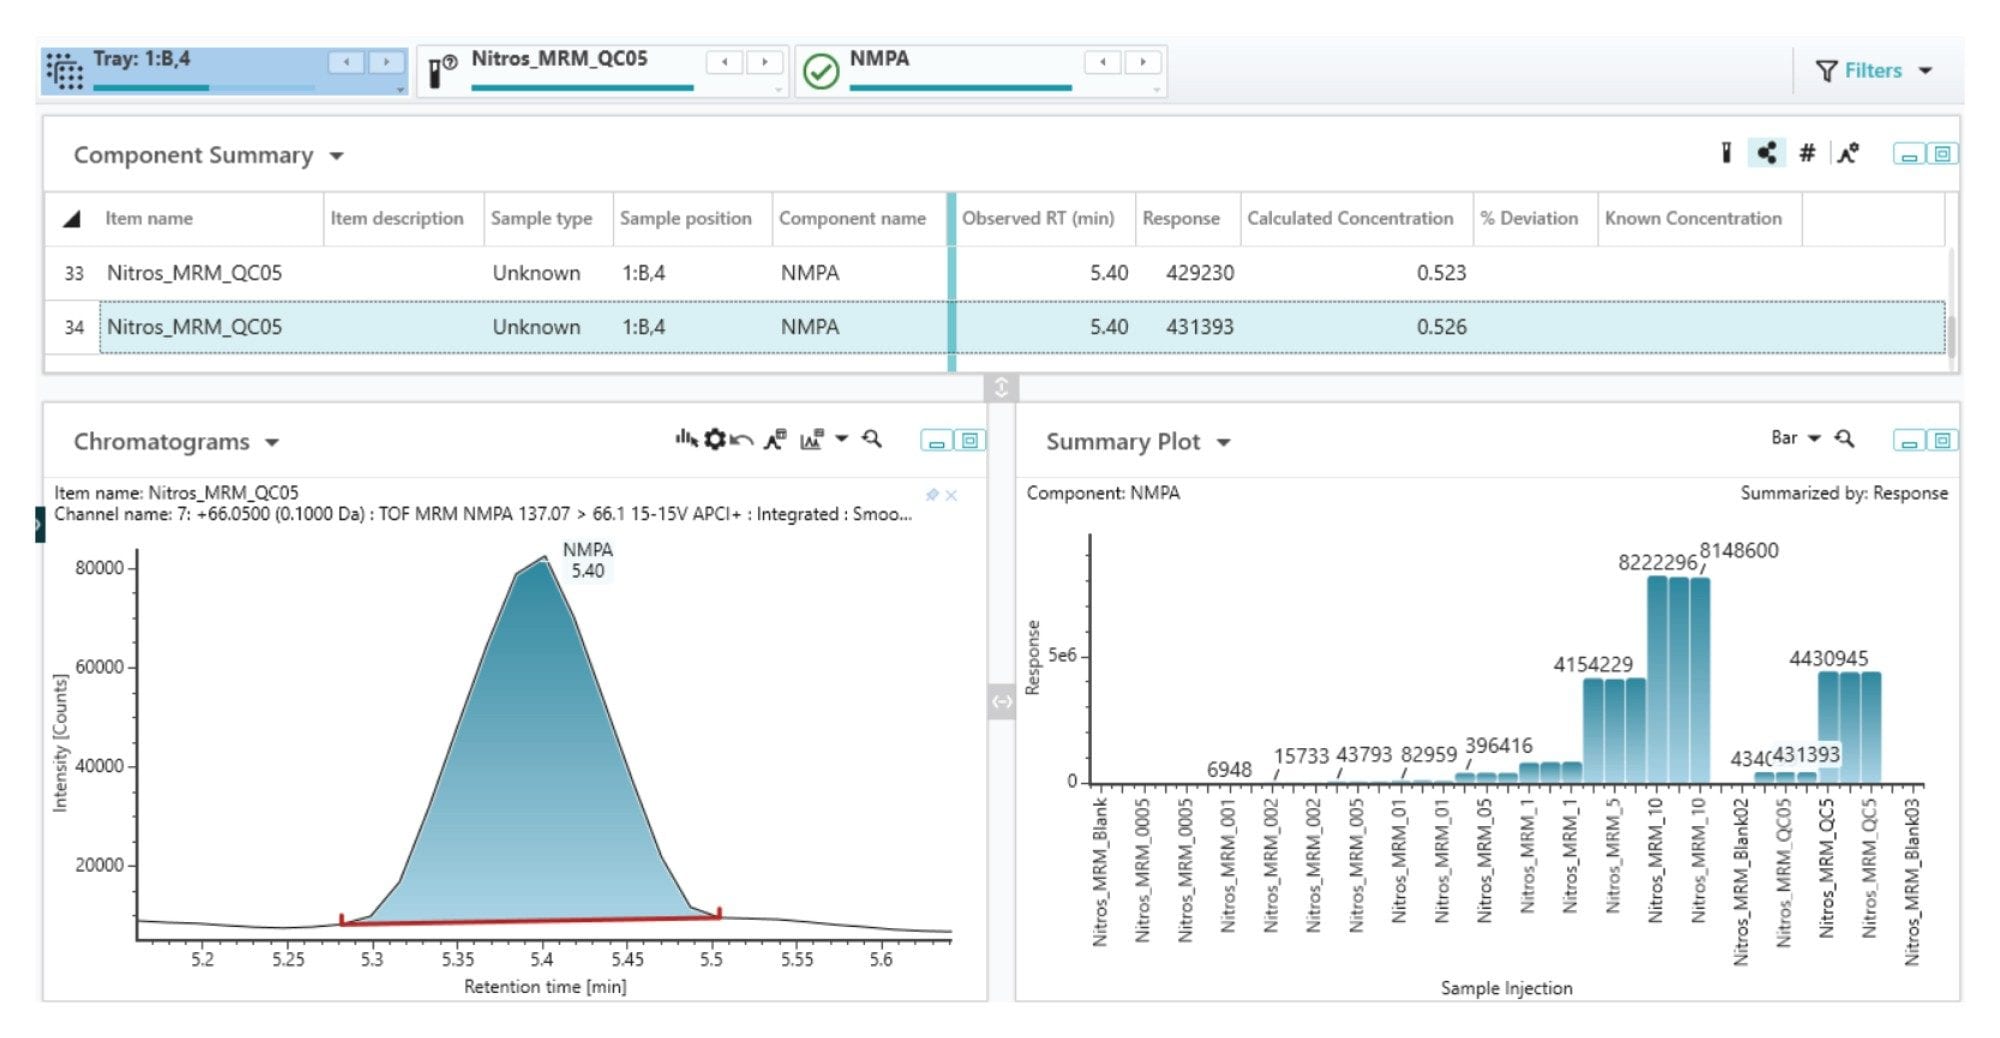2000x1038 pixels.
Task: Click the 8222296 bar in Summary Plot
Action: (1657, 679)
